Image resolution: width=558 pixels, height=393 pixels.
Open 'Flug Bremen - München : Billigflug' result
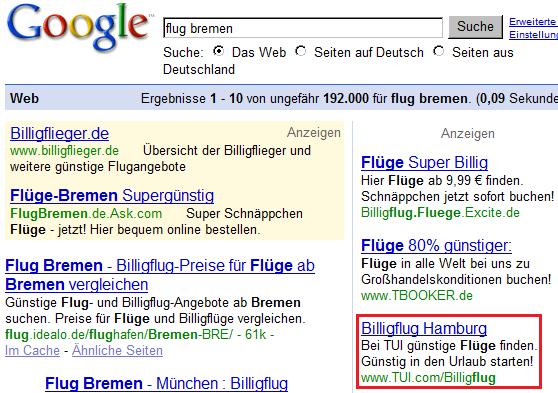(x=167, y=384)
